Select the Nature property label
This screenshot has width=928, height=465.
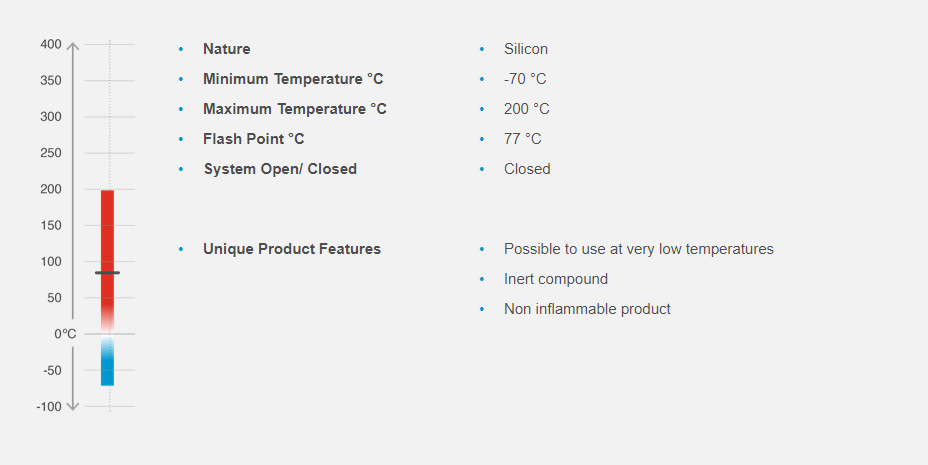pyautogui.click(x=227, y=49)
